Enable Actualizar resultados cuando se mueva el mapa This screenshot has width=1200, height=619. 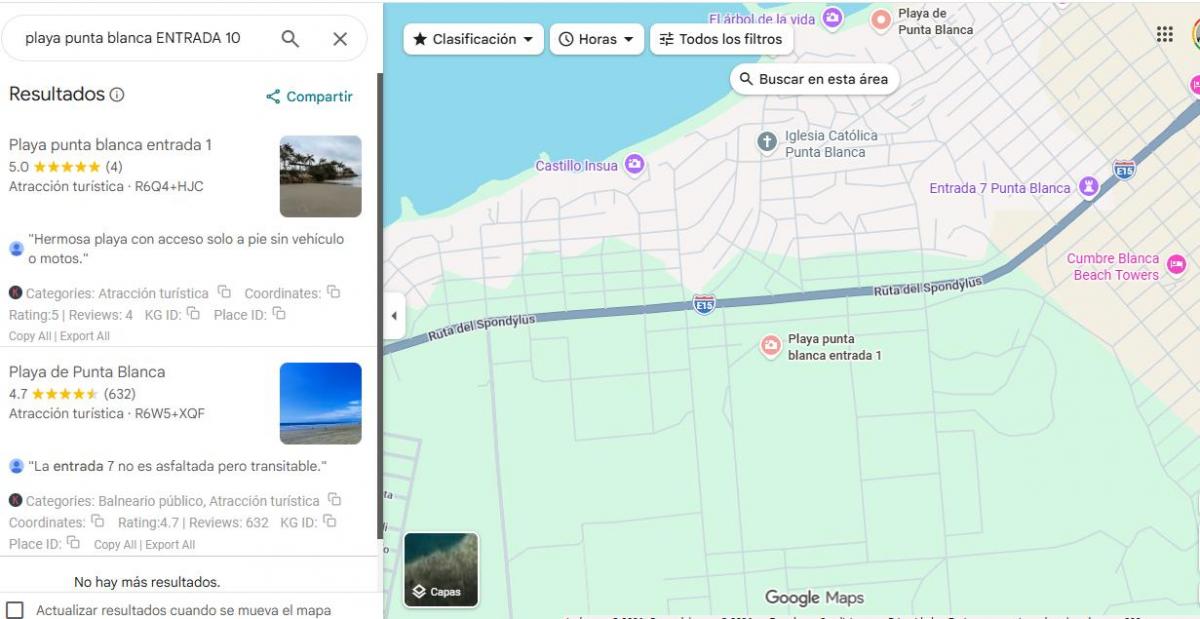15,610
